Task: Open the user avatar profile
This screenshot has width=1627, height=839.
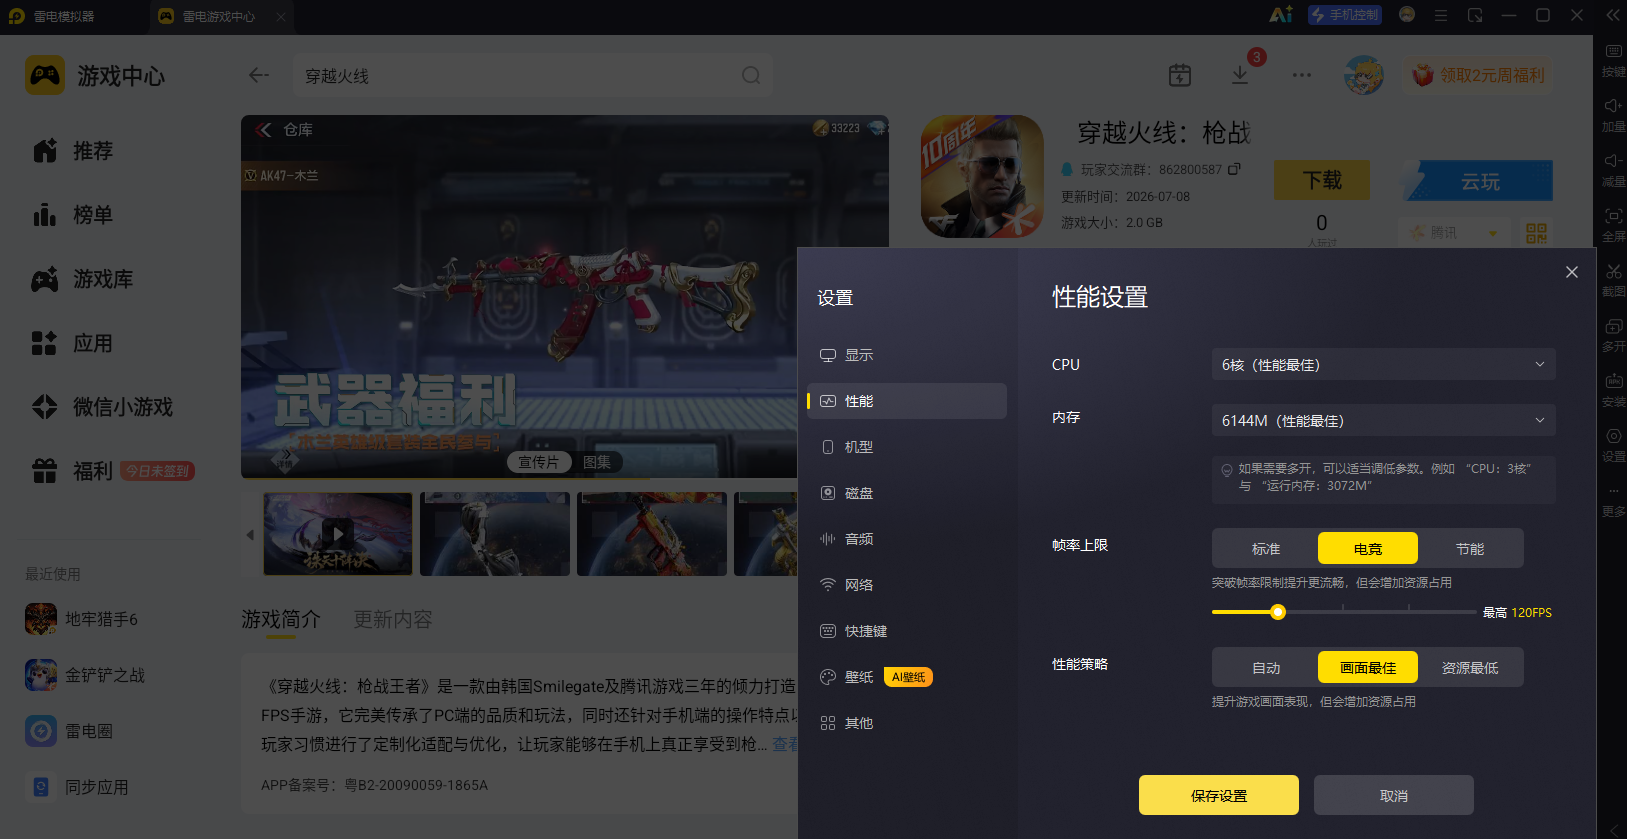Action: 1364,75
